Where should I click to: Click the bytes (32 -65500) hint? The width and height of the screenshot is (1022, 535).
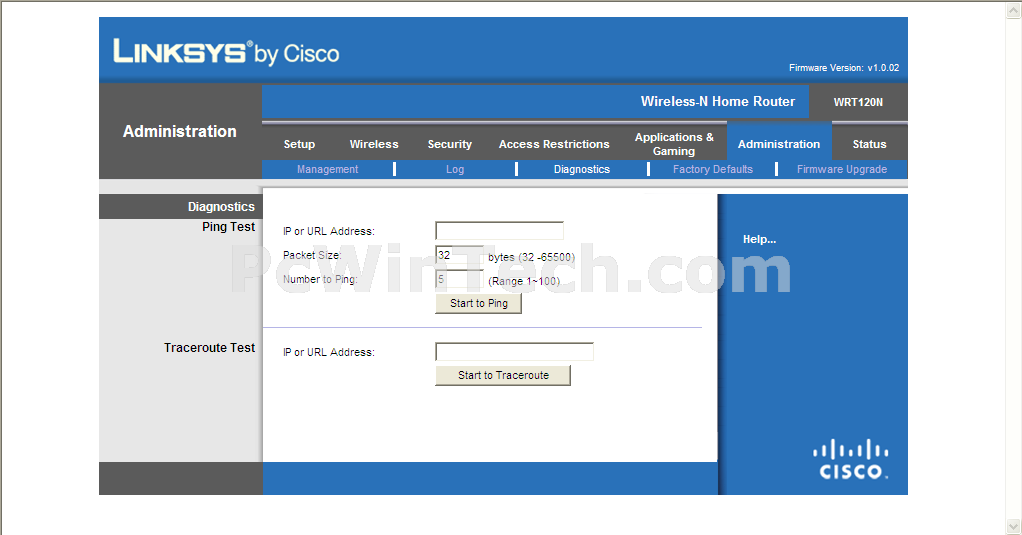point(531,257)
